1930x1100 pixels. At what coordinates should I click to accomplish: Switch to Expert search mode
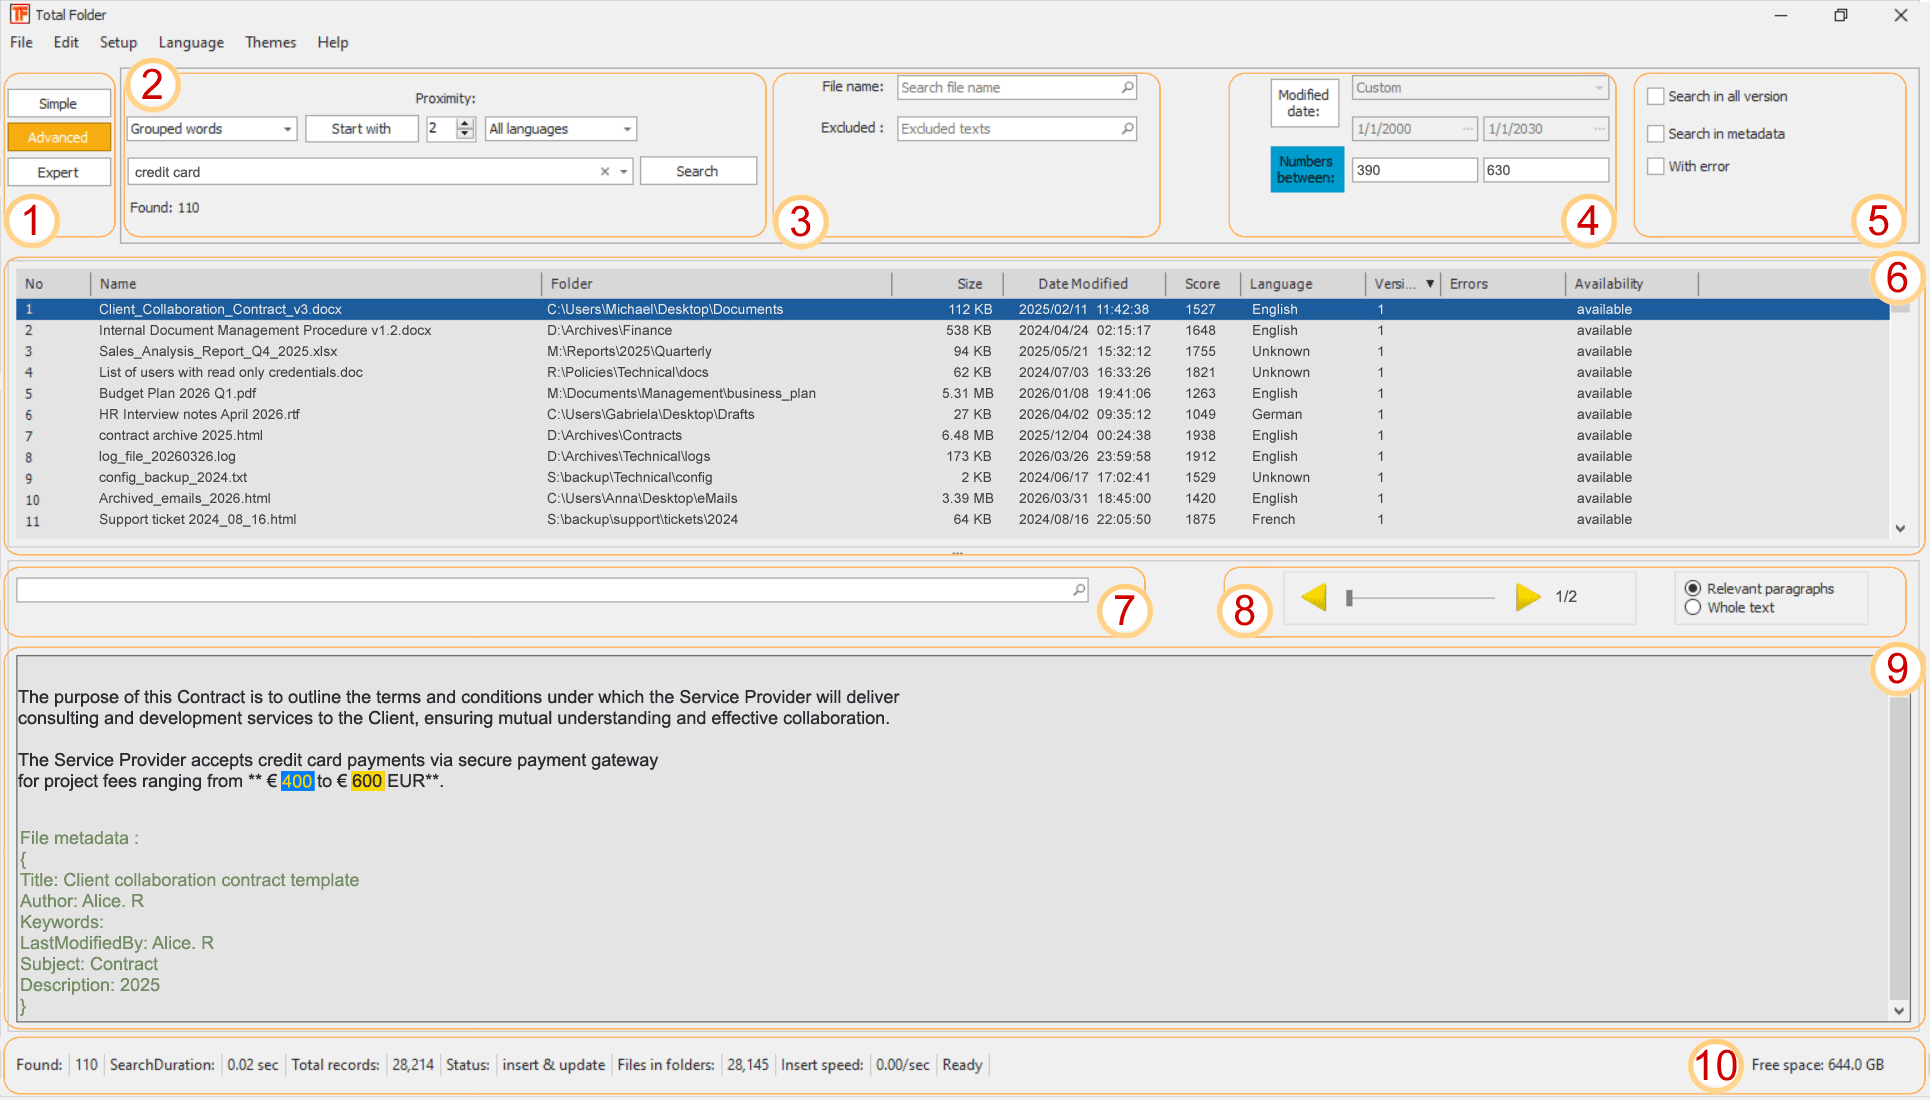(x=58, y=172)
